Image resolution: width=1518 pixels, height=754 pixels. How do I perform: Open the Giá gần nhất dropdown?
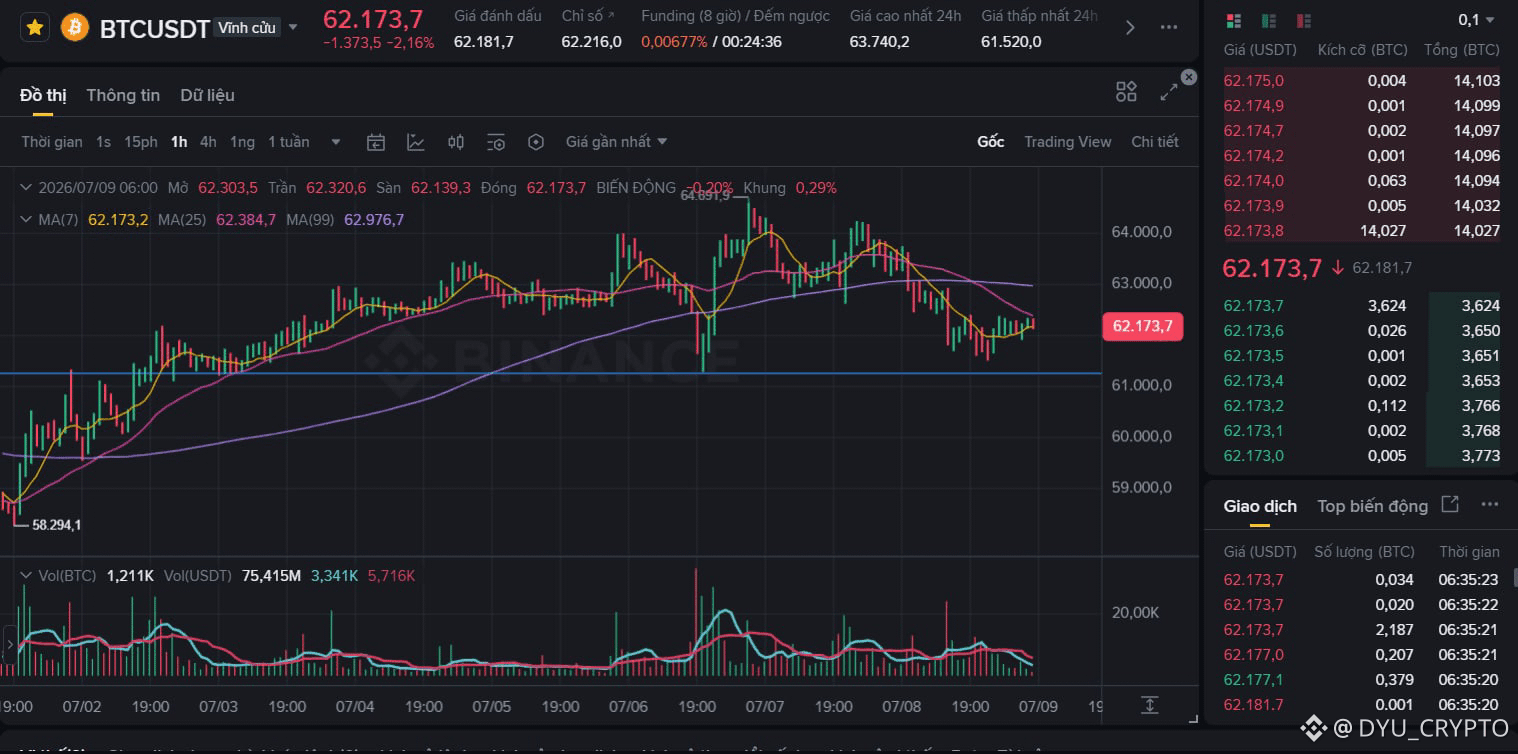pyautogui.click(x=616, y=142)
